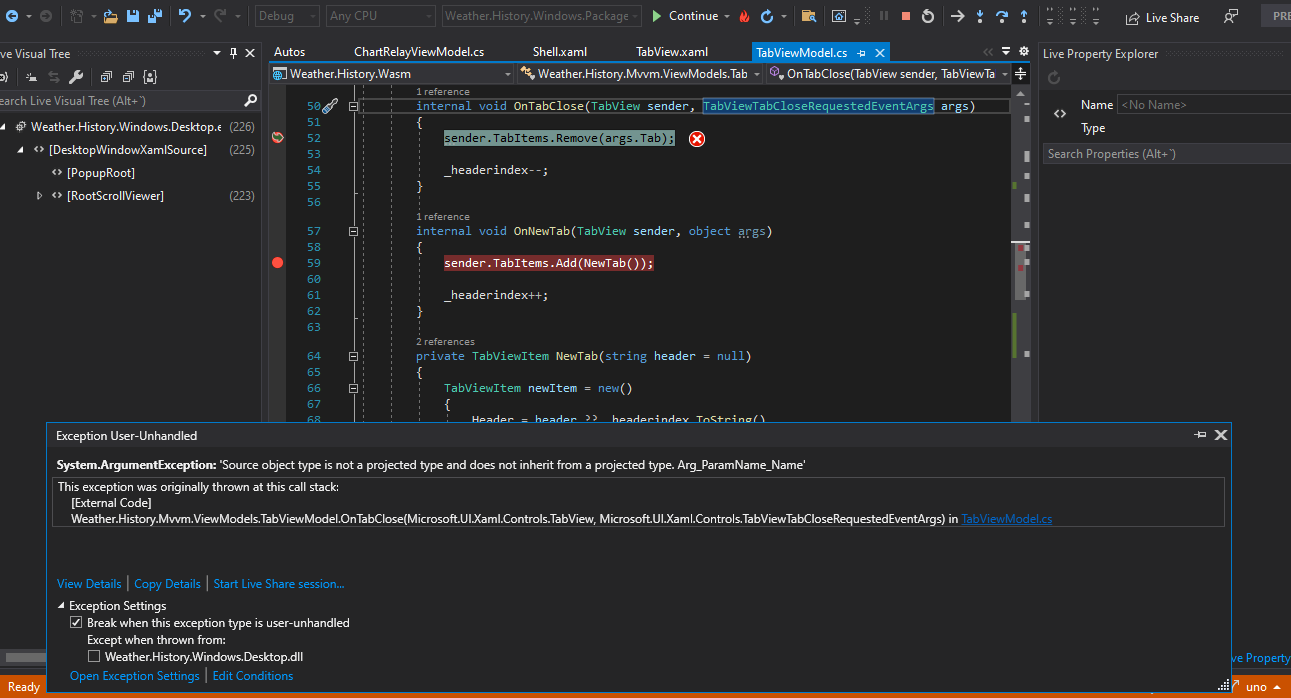Click the Hot Reload flame icon
The width and height of the screenshot is (1291, 698).
pyautogui.click(x=745, y=16)
